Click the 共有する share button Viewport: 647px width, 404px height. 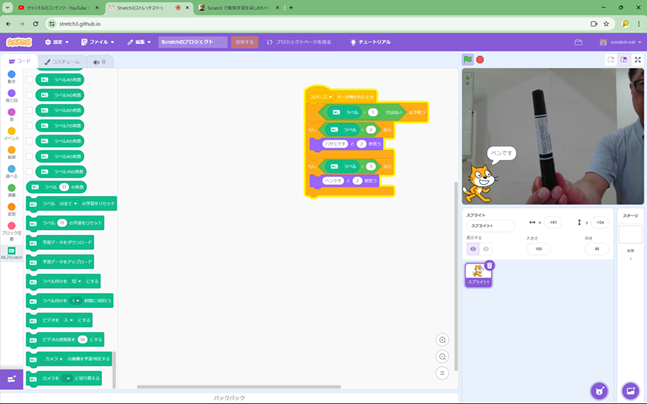tap(244, 42)
